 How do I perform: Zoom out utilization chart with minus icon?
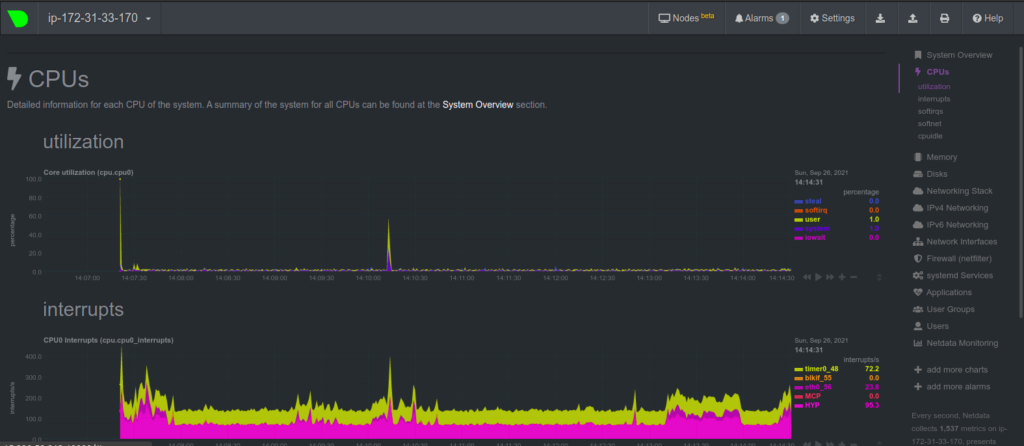coord(853,276)
